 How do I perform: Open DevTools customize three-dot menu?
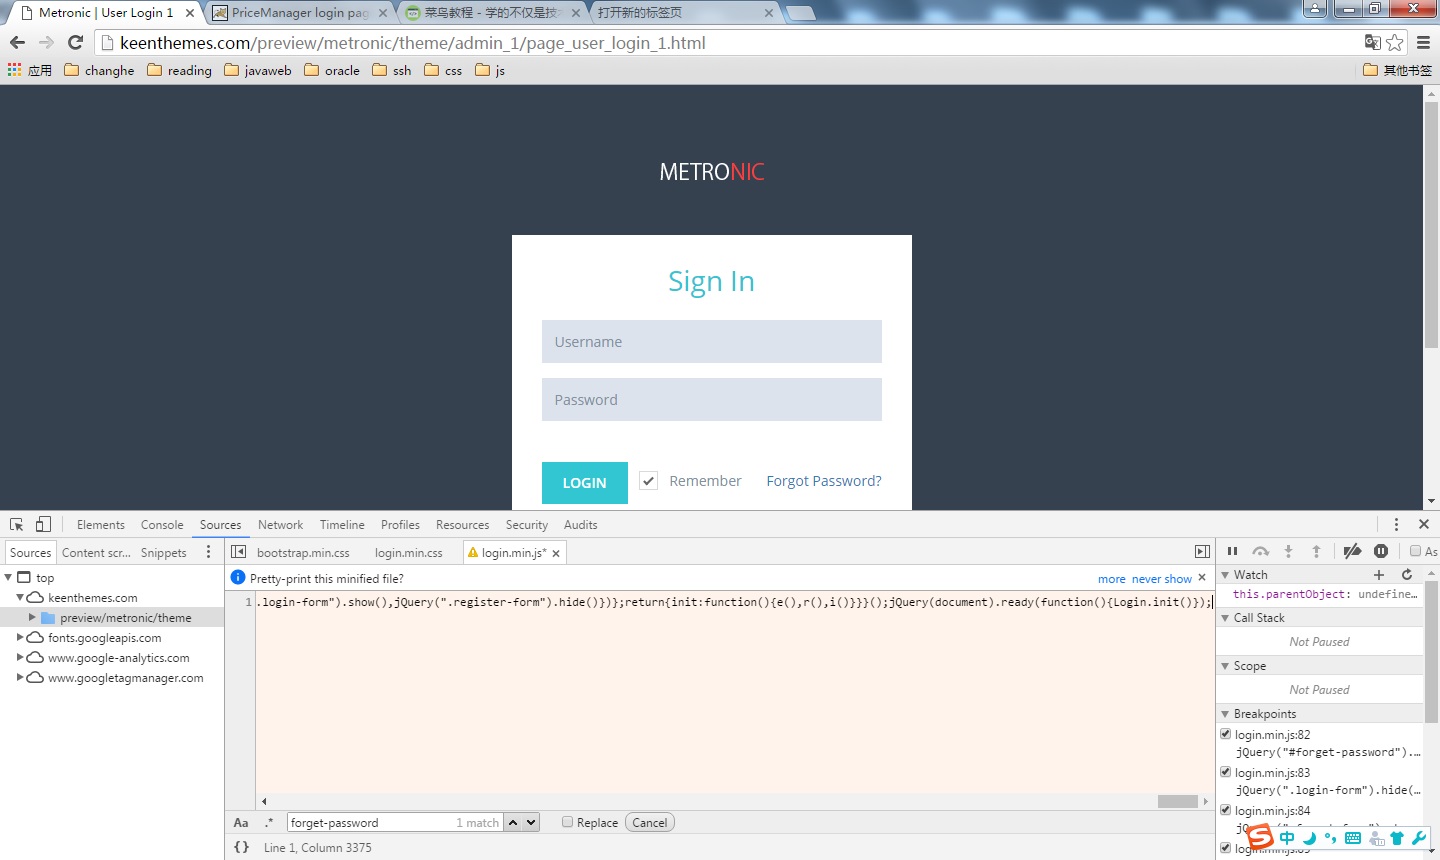click(x=1396, y=524)
